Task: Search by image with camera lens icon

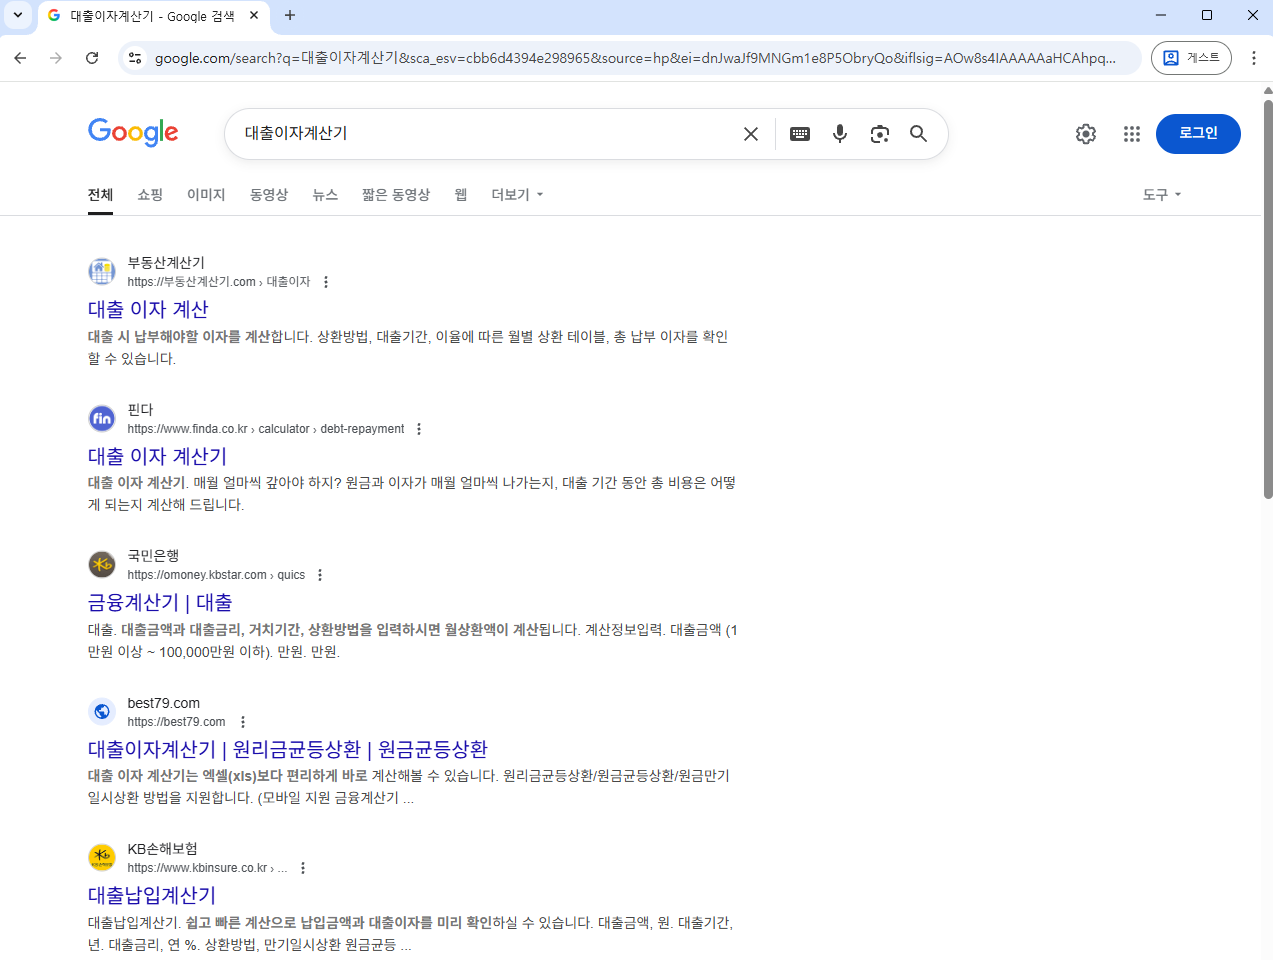Action: (x=880, y=134)
